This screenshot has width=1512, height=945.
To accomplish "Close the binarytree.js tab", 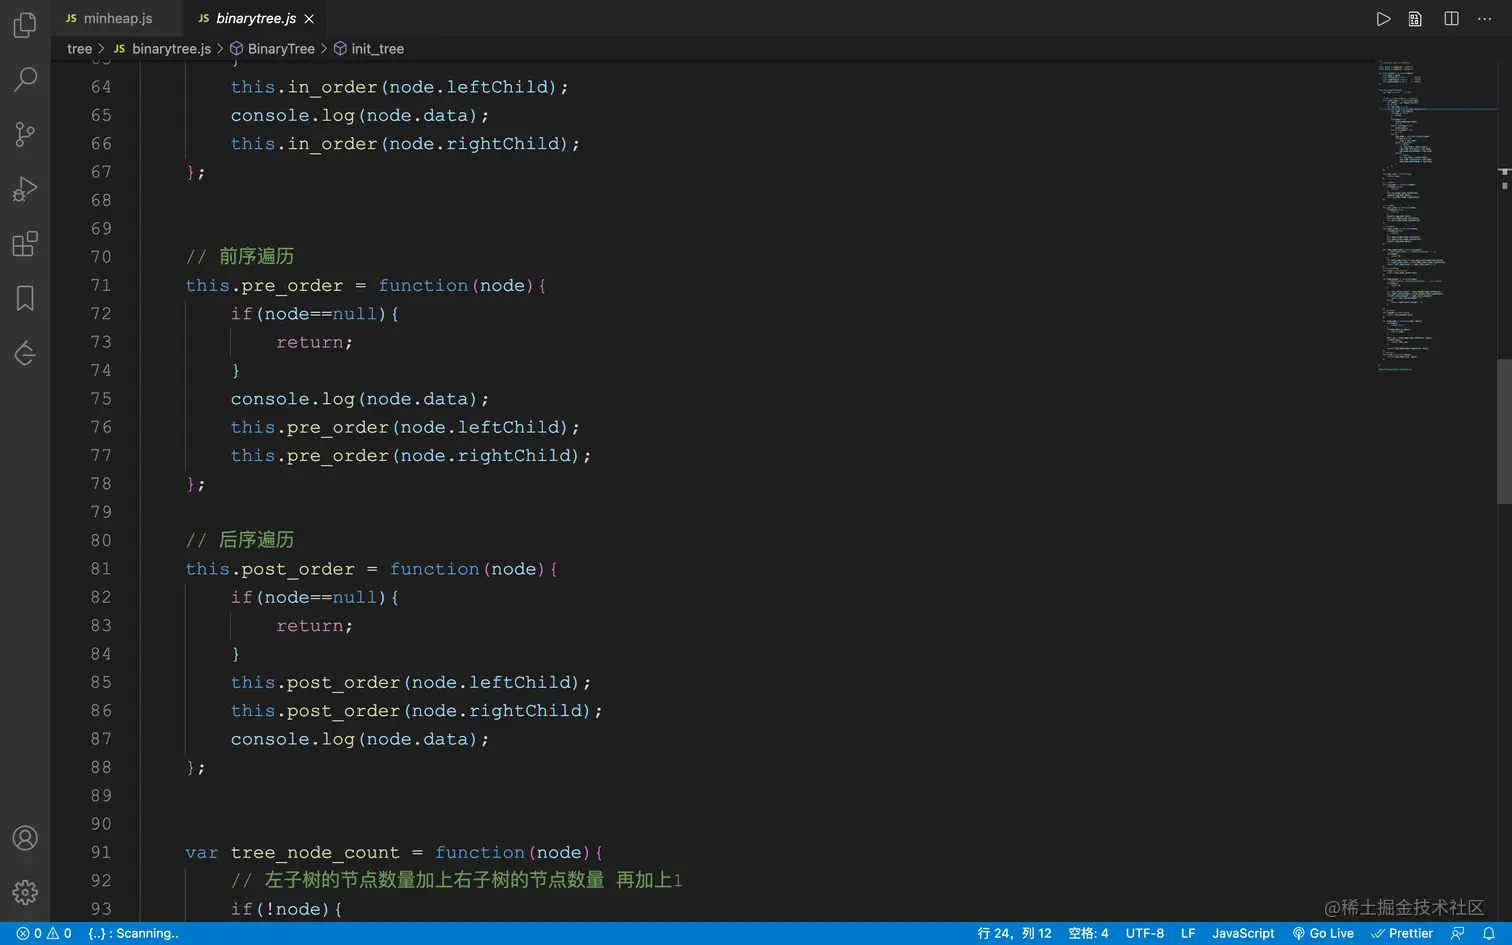I will [309, 19].
